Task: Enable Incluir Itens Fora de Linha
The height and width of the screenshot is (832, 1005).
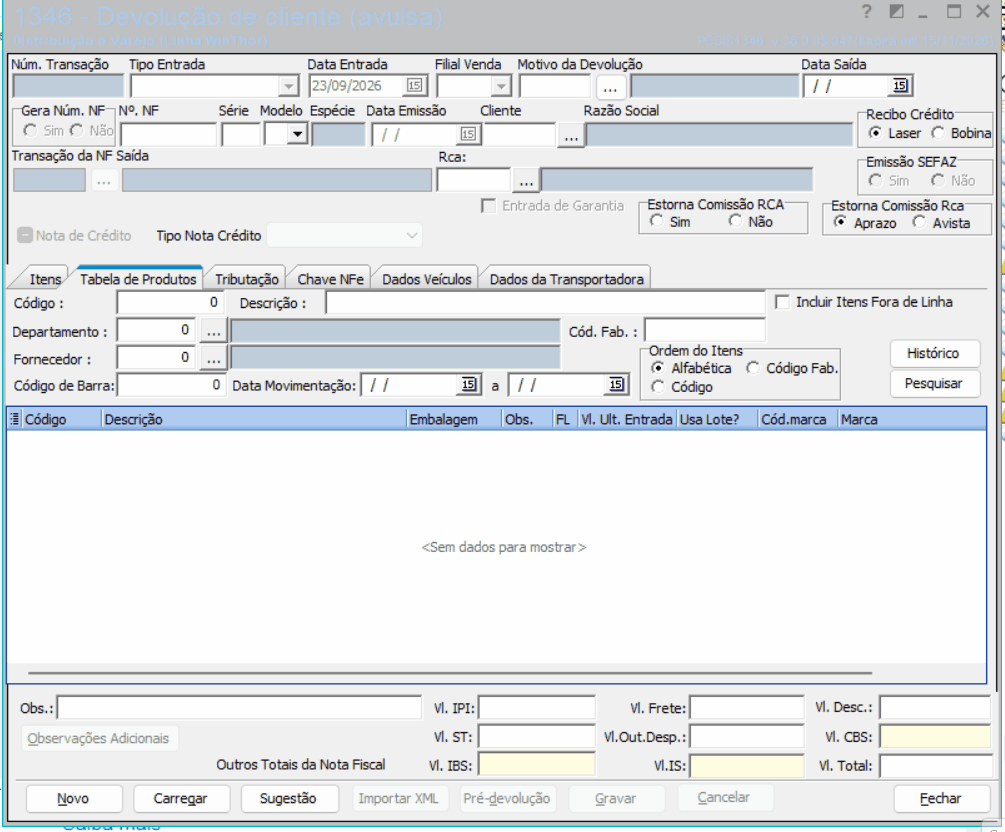Action: point(782,302)
